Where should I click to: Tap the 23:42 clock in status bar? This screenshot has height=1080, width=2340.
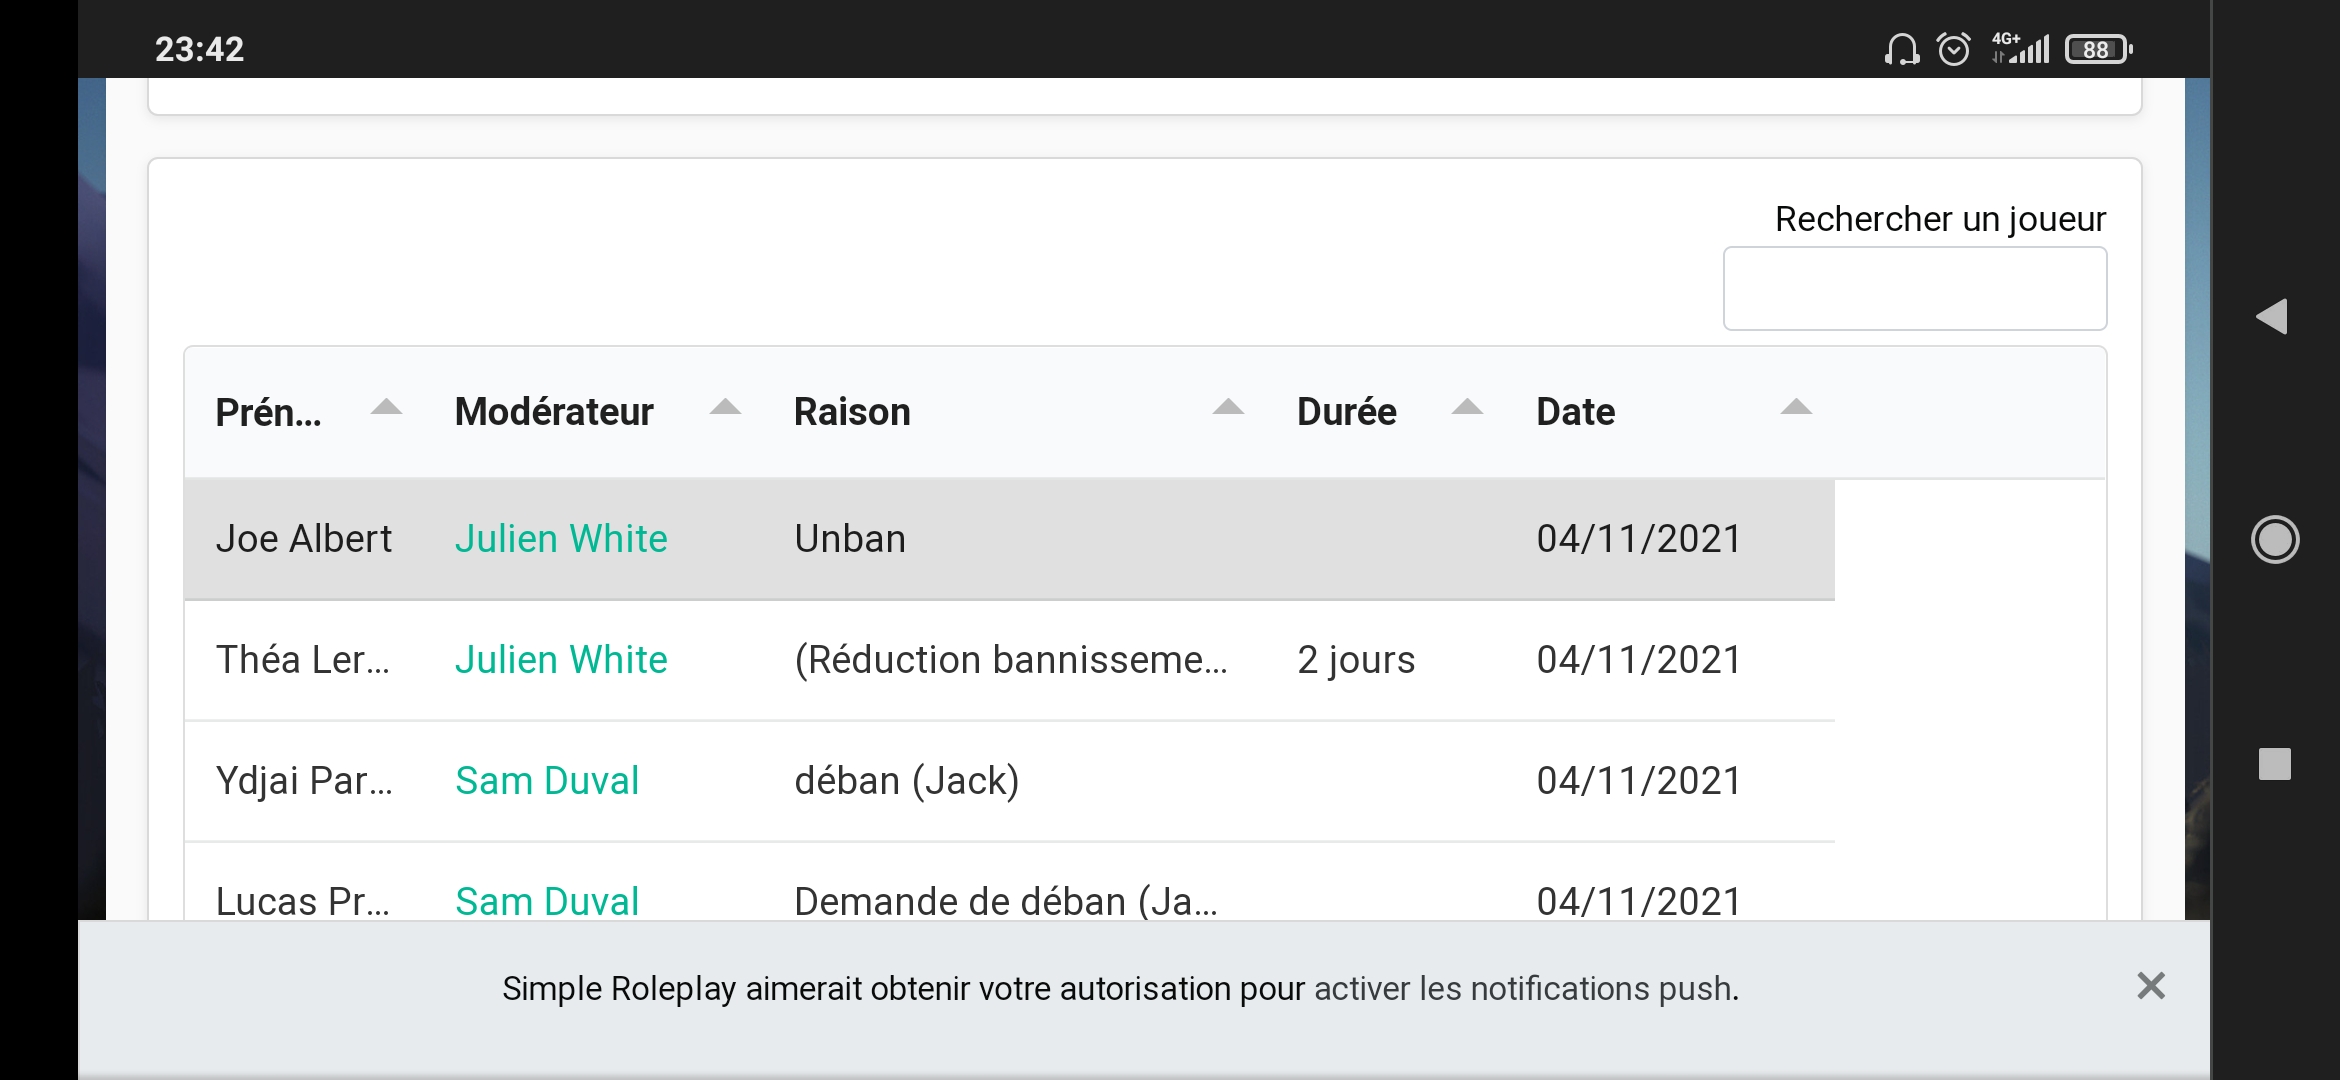199,49
